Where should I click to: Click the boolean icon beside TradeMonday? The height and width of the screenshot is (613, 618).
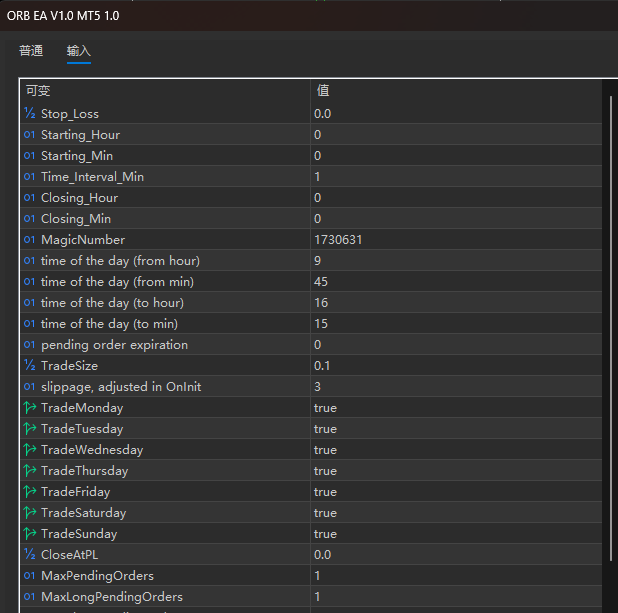(x=30, y=407)
